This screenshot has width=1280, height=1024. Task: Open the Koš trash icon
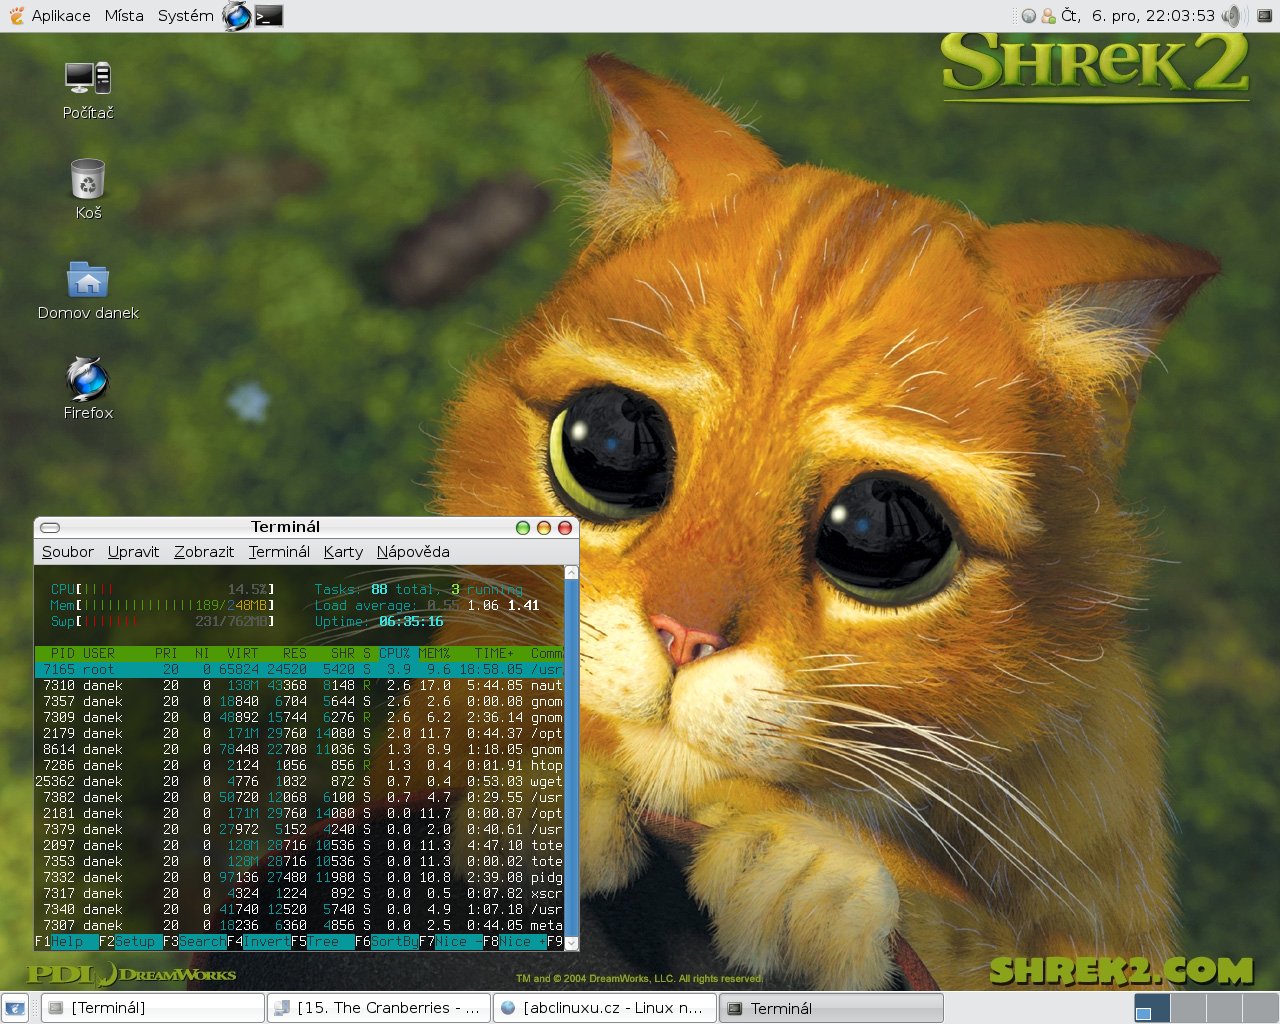point(88,189)
